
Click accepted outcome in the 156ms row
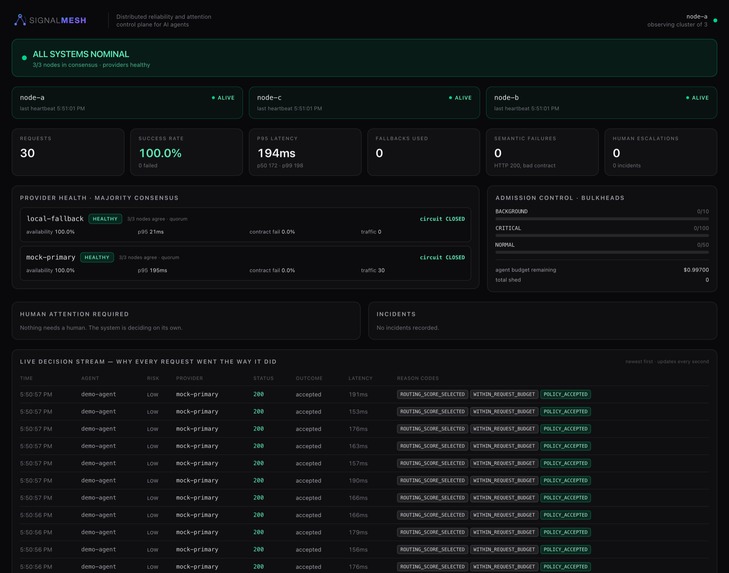click(x=308, y=549)
